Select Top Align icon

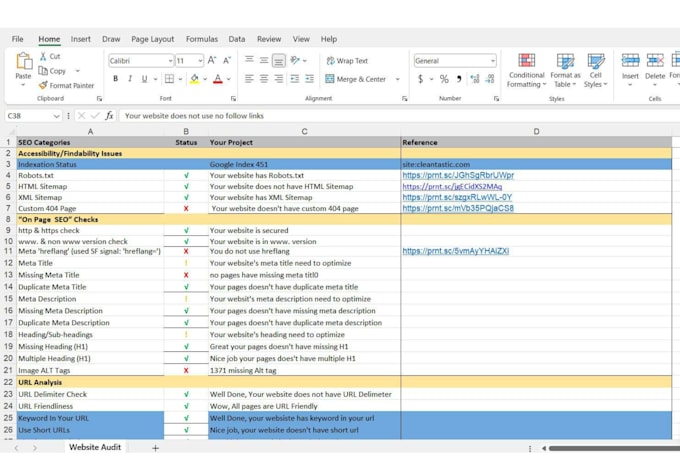tap(249, 59)
